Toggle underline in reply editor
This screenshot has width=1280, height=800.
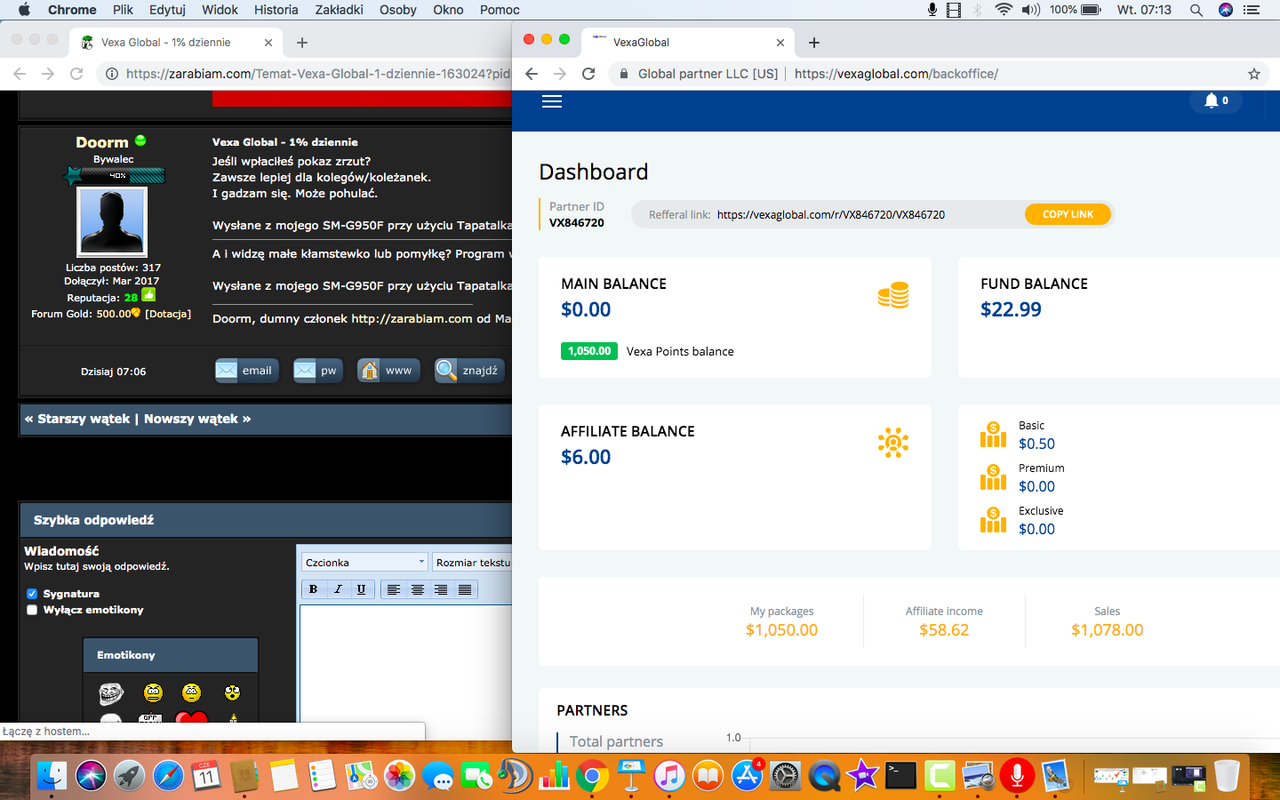click(x=361, y=589)
